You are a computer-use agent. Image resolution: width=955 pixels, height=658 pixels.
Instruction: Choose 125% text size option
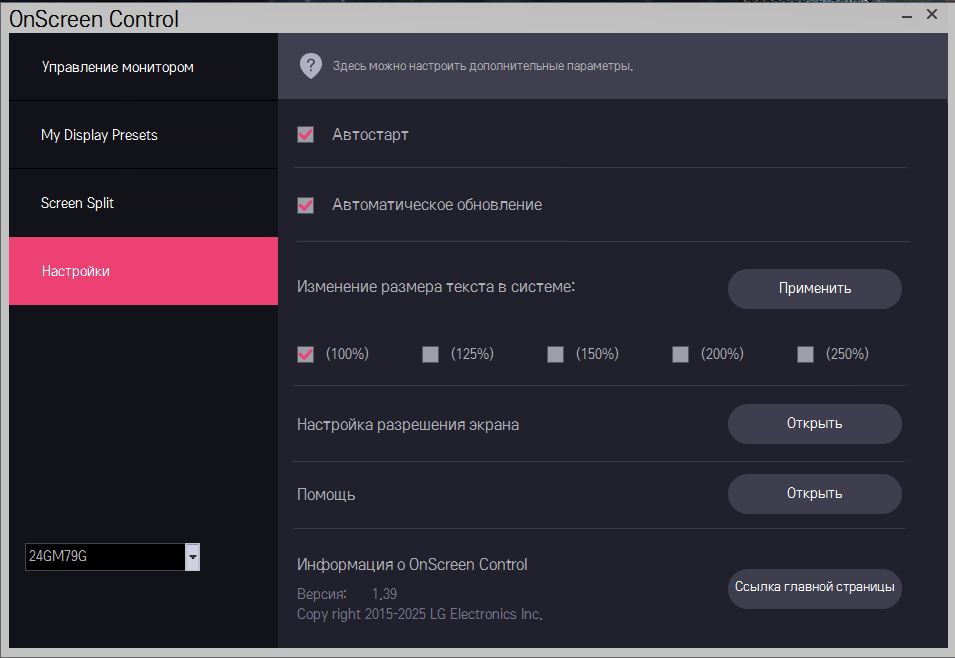(431, 354)
